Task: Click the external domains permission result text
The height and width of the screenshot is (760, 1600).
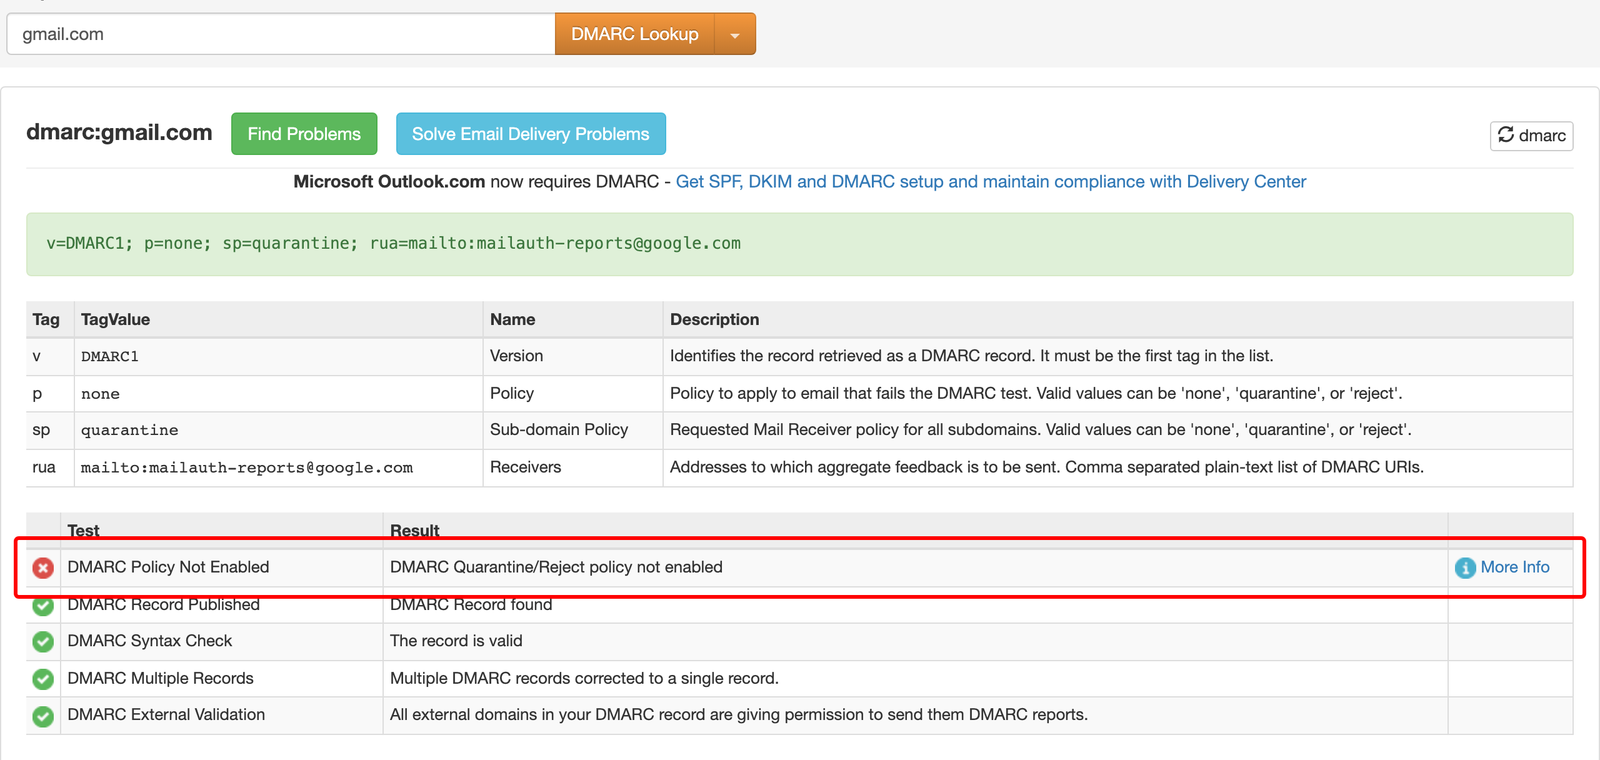Action: click(x=739, y=714)
